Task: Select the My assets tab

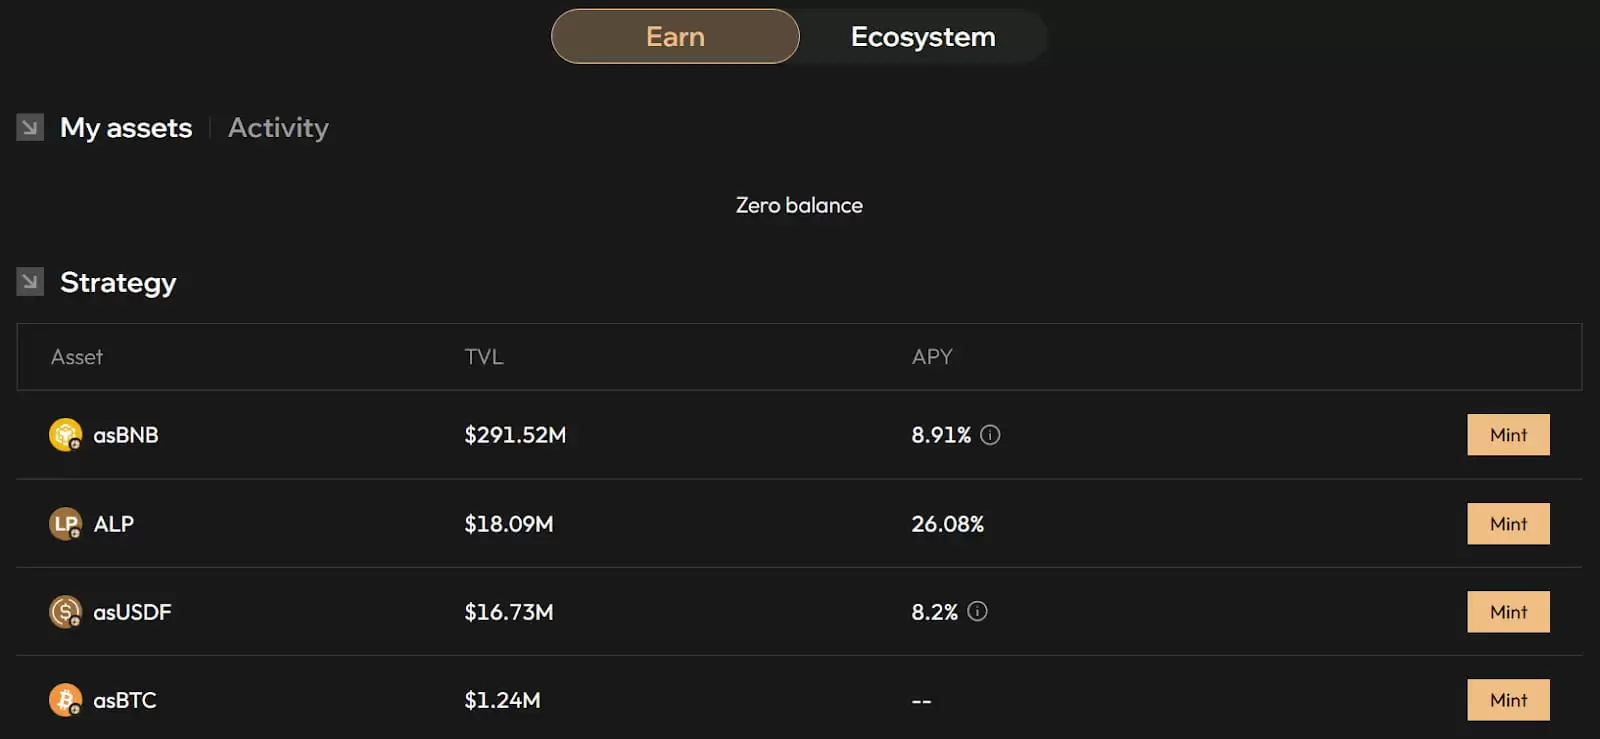Action: tap(126, 128)
